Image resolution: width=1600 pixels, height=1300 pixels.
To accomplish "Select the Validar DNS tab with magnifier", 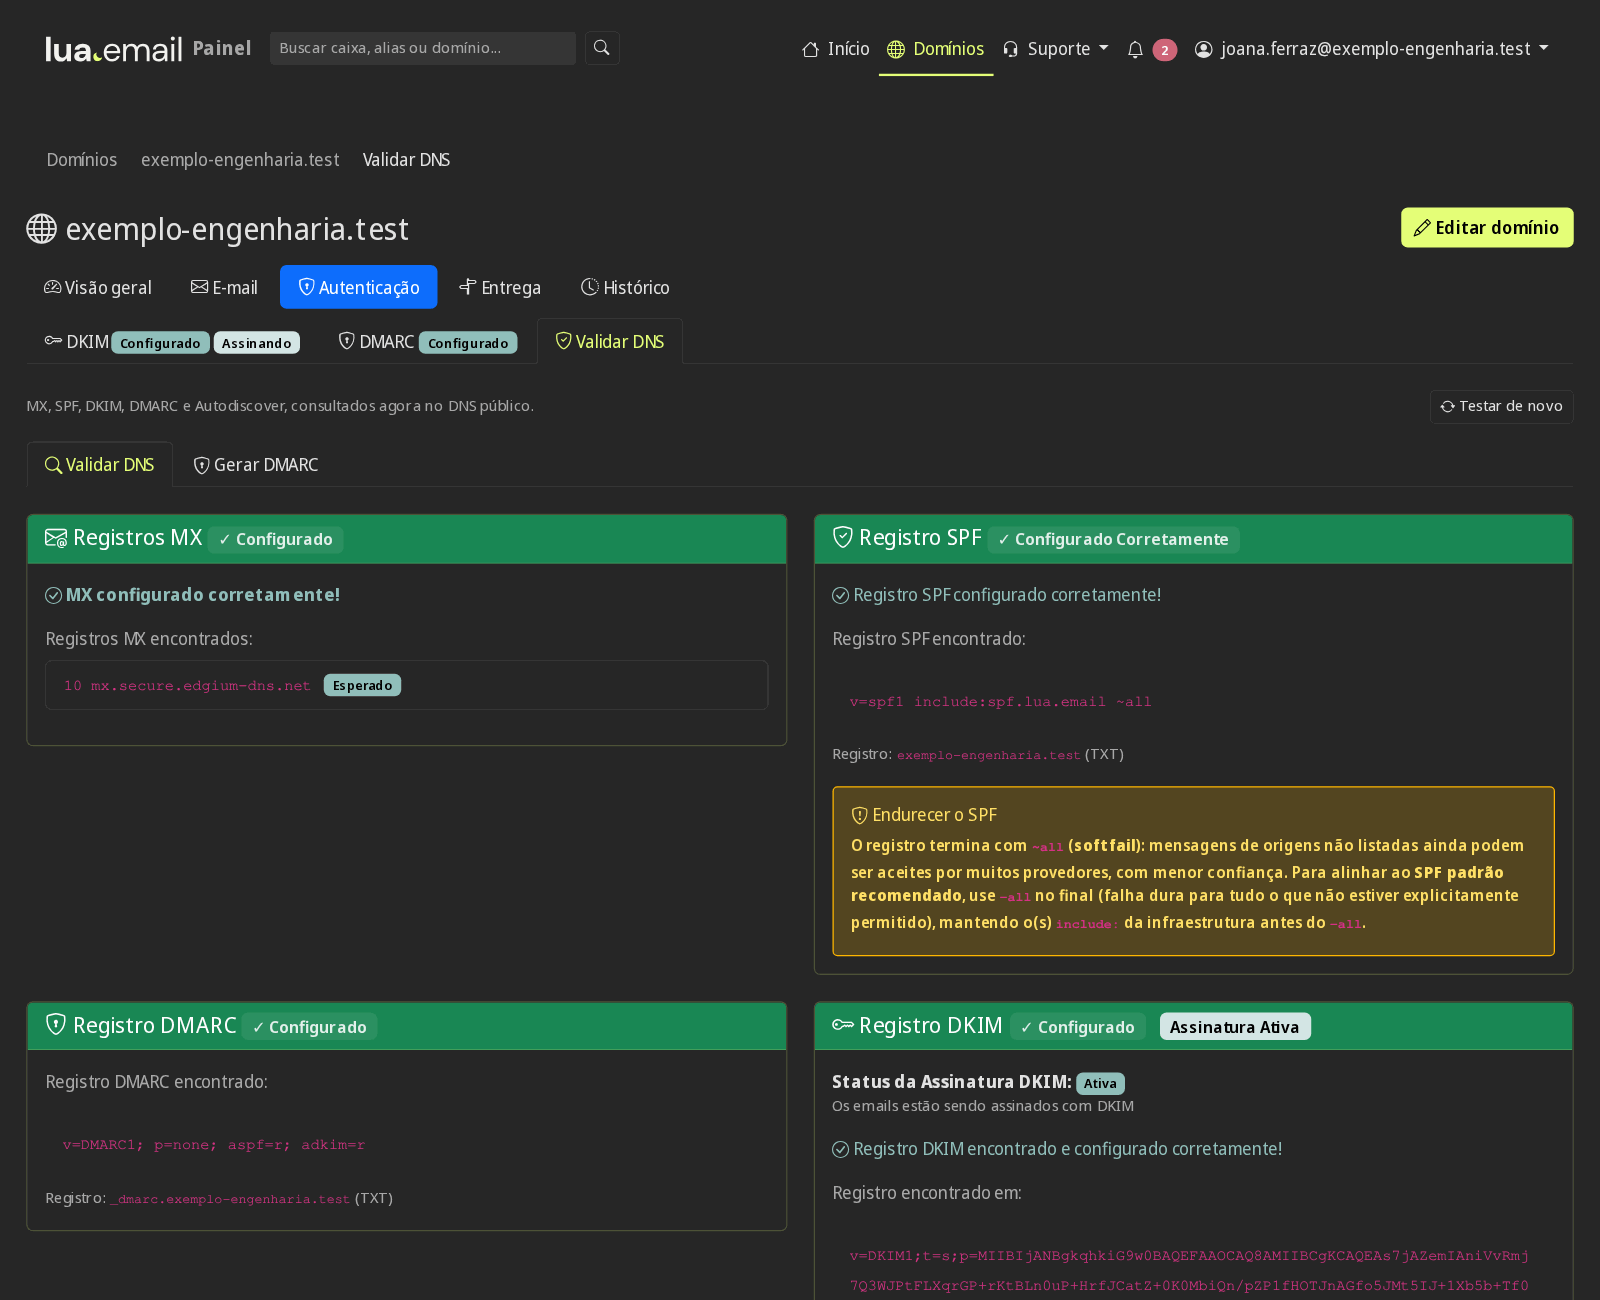I will [x=100, y=465].
